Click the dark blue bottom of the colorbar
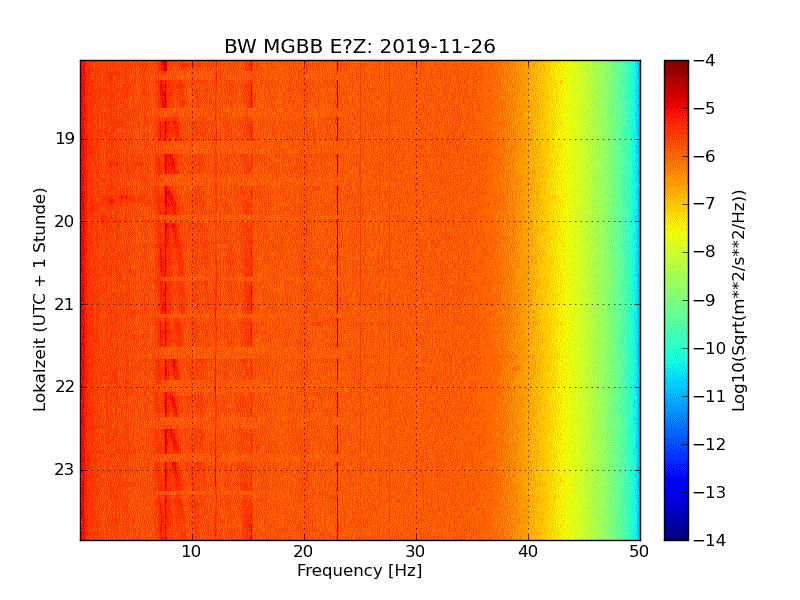This screenshot has height=600, width=800. pos(677,528)
